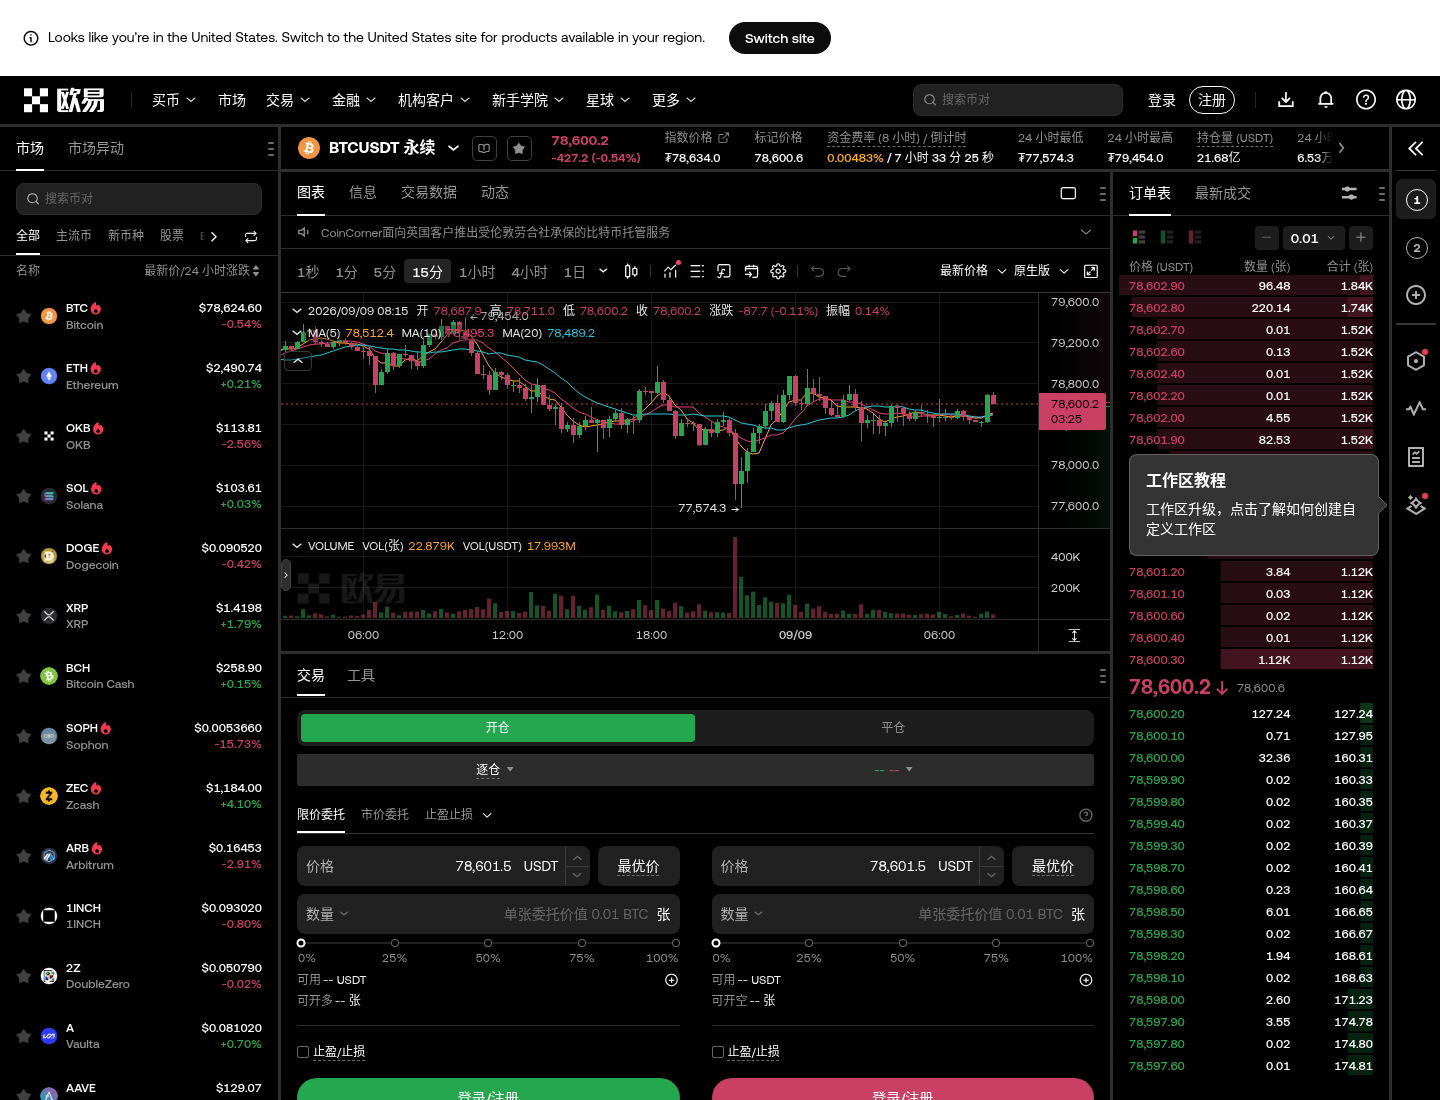Click the Switch site button
This screenshot has height=1100, width=1440.
(780, 38)
